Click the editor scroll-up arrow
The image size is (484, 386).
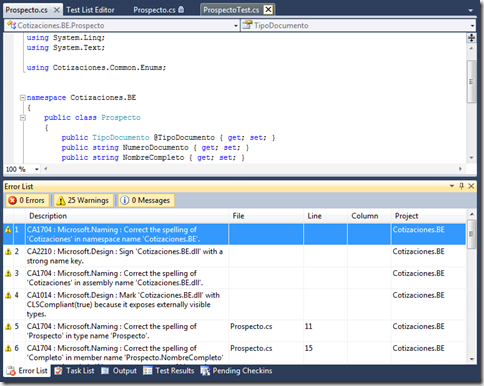[471, 49]
